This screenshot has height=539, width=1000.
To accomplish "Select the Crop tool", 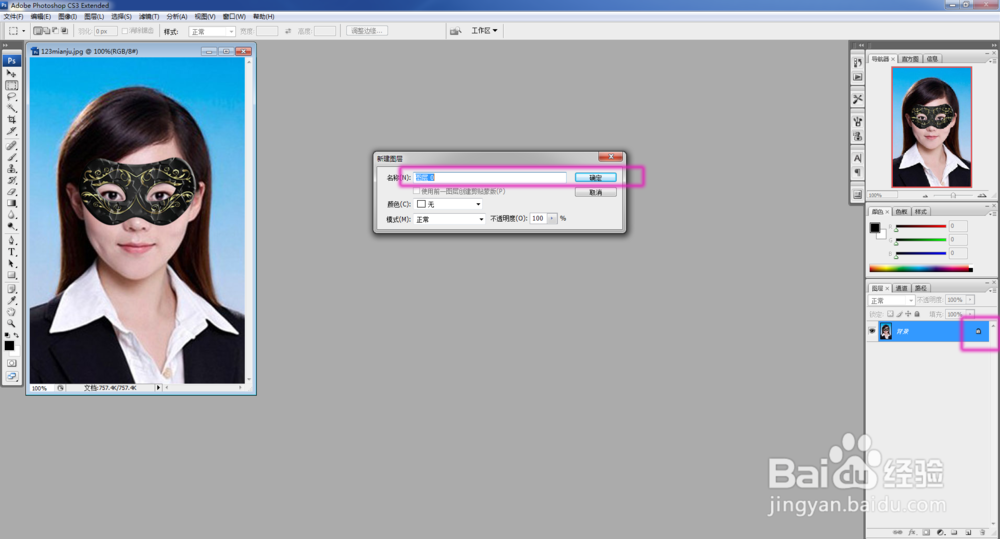I will pos(11,119).
